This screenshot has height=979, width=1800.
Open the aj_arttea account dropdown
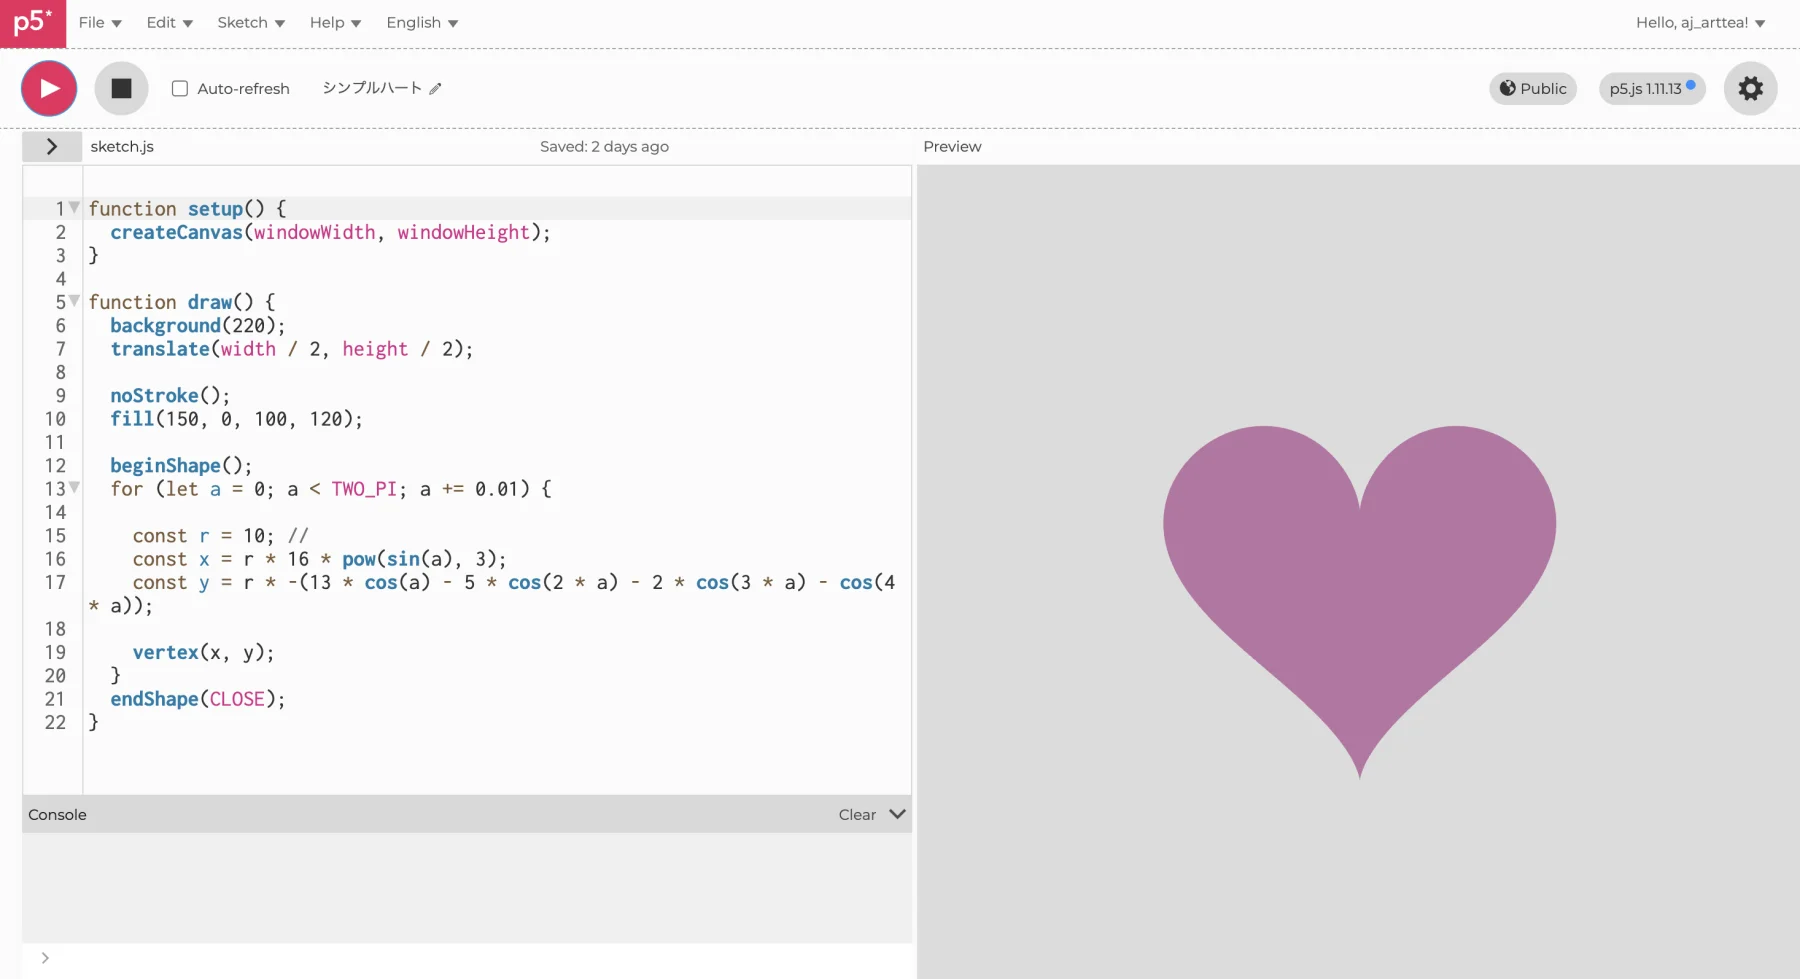[1700, 22]
